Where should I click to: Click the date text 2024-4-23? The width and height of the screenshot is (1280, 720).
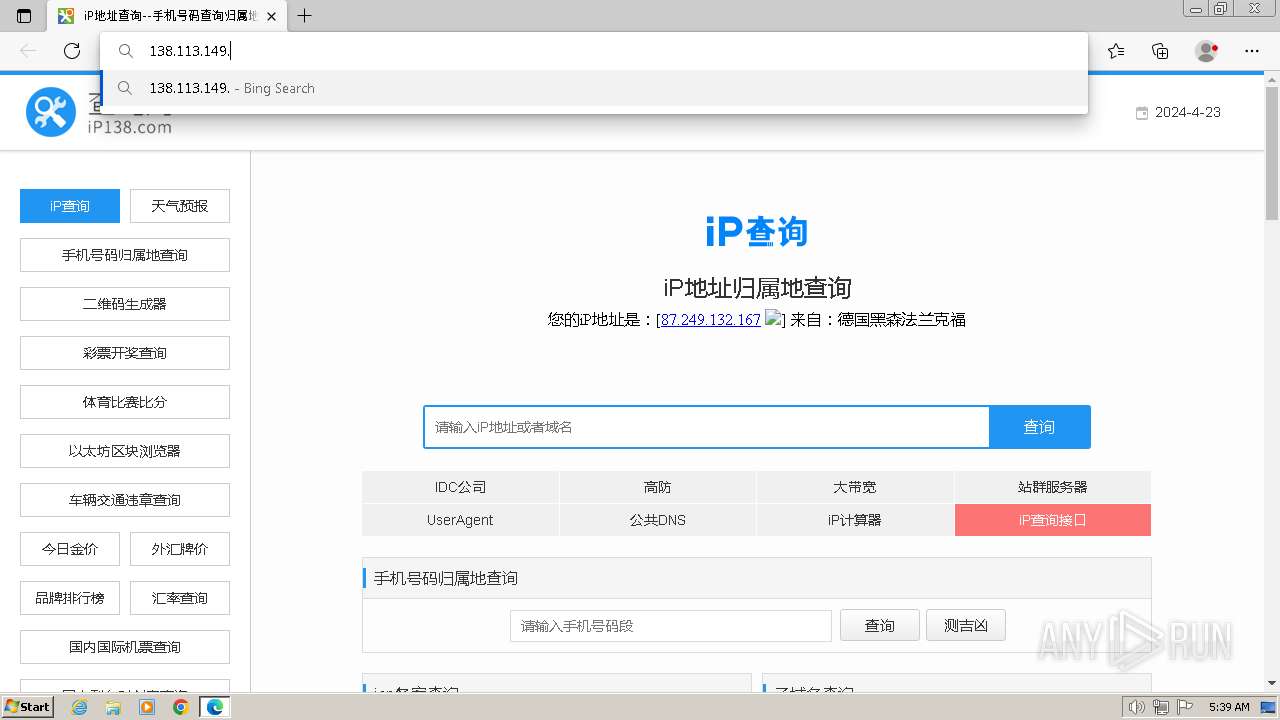coord(1188,113)
